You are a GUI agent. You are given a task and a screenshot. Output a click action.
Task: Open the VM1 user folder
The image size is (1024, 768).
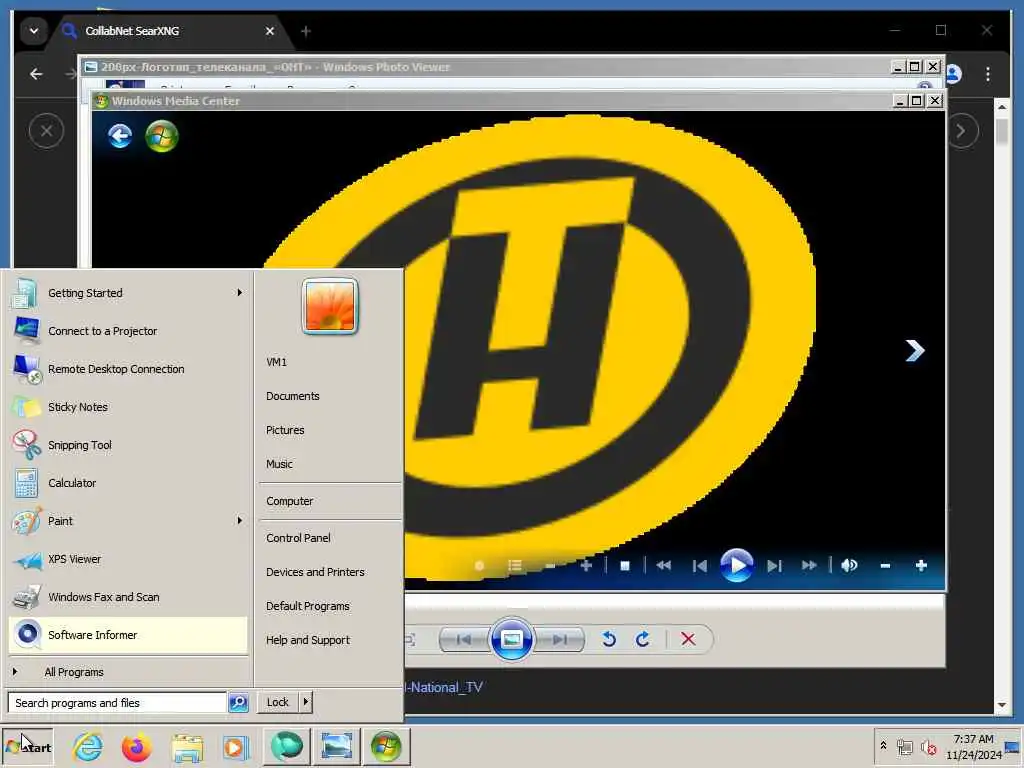coord(330,362)
